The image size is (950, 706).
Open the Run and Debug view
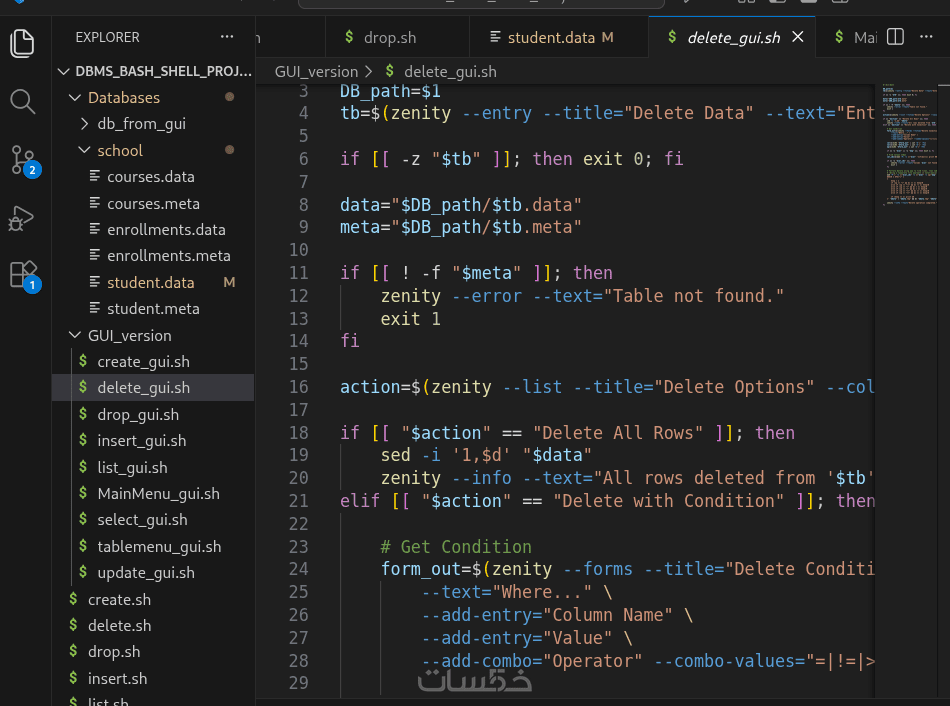[22, 217]
